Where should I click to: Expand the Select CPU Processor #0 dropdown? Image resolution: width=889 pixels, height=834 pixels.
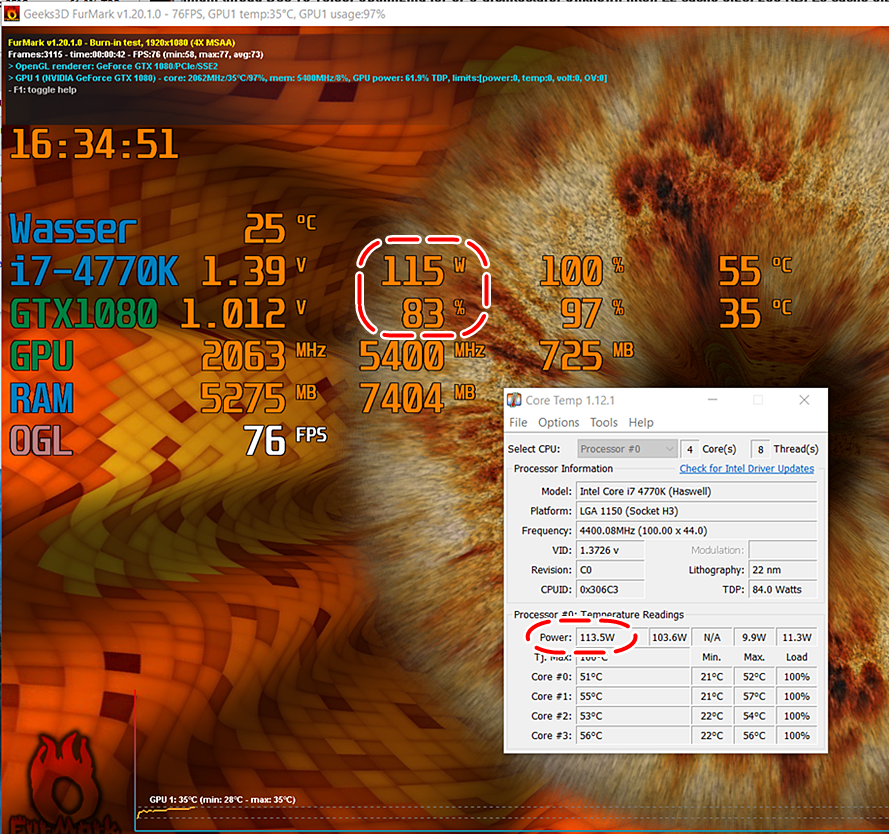627,449
